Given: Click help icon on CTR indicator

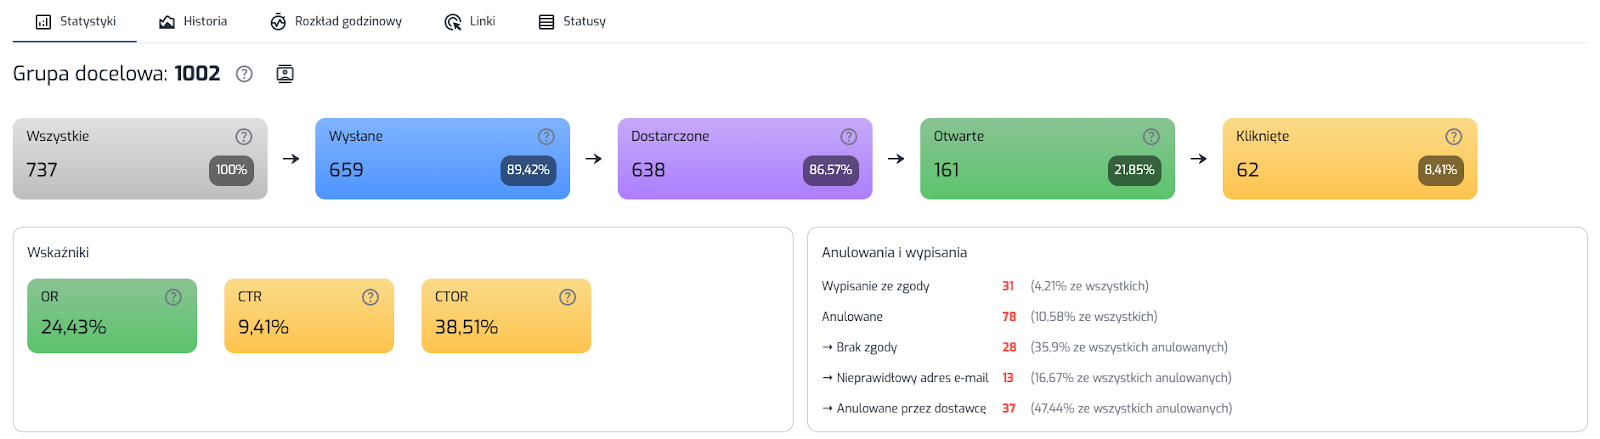Looking at the screenshot, I should (370, 297).
